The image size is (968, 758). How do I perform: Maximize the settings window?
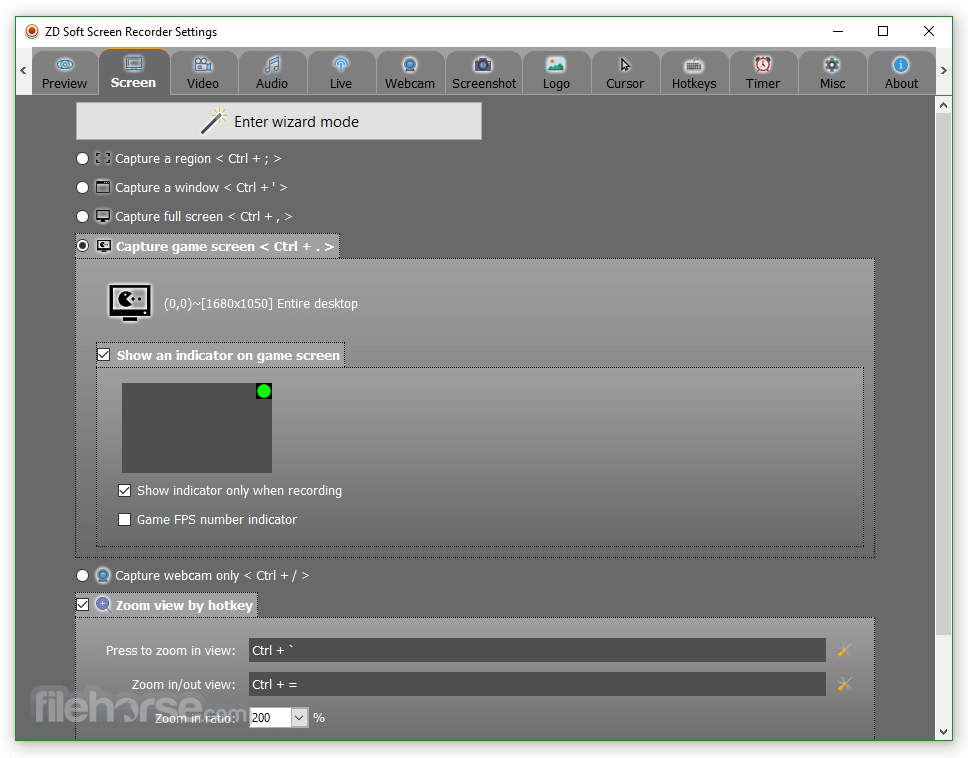coord(883,31)
